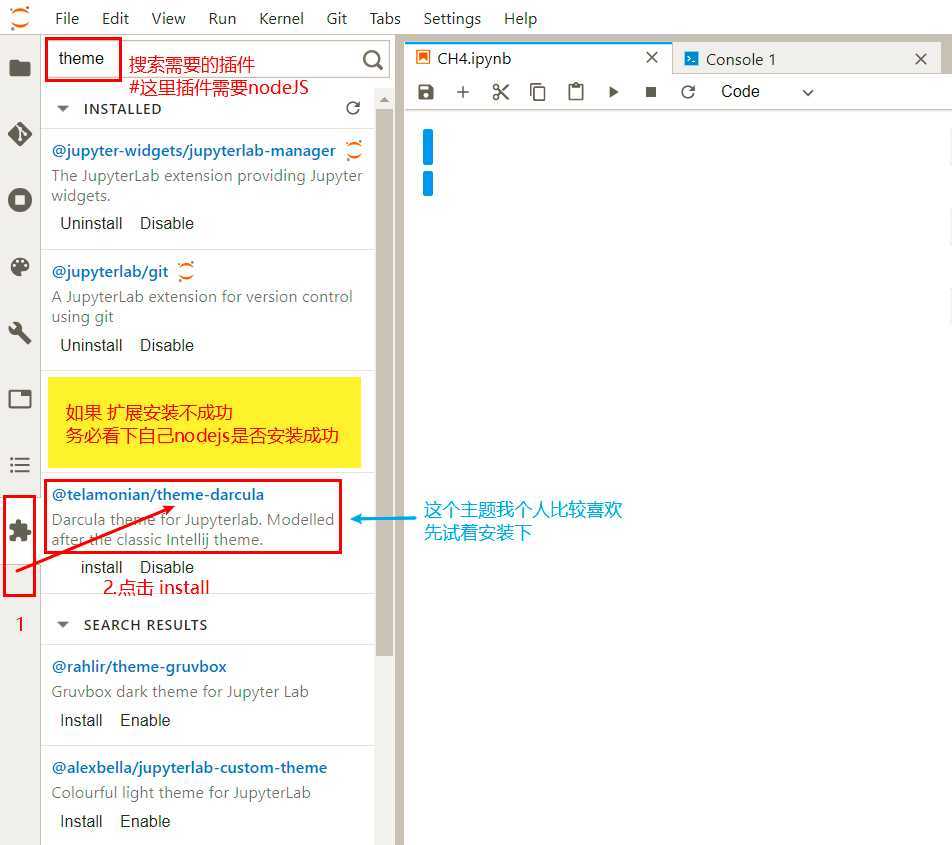Install the theme-gruvbox extension

point(81,721)
